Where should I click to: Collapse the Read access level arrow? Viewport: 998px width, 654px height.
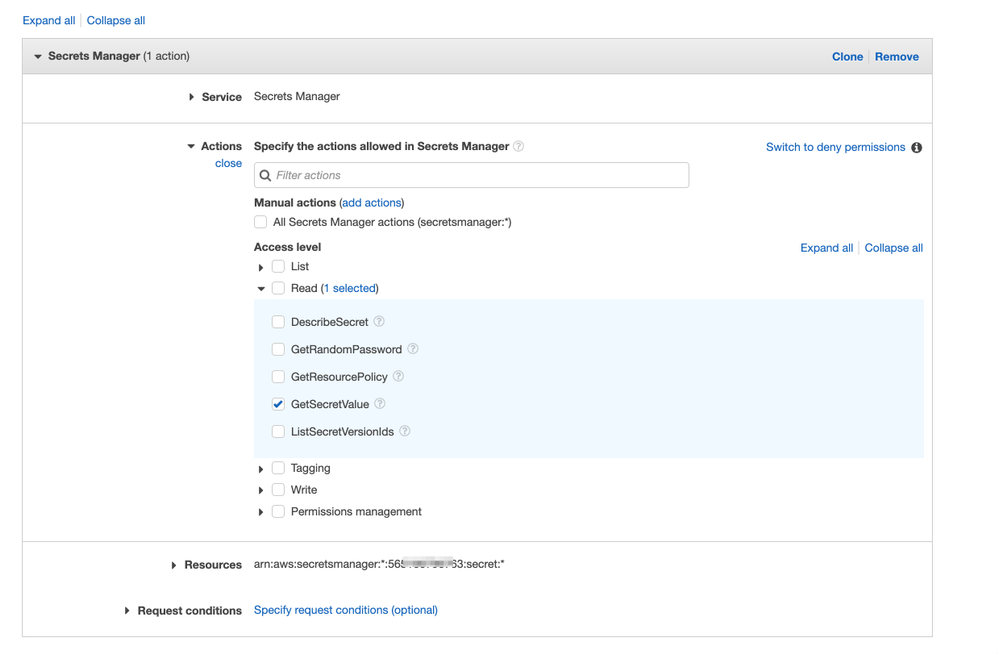(261, 289)
